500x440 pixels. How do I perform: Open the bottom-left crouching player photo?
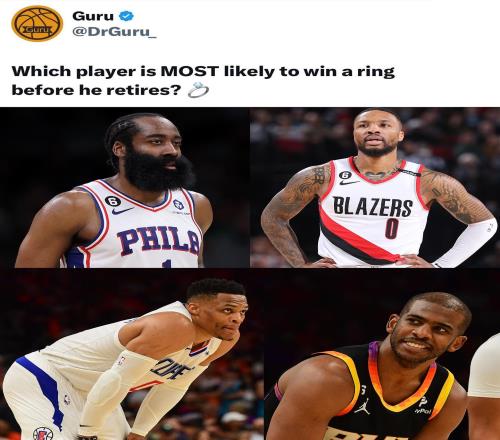[x=132, y=354]
